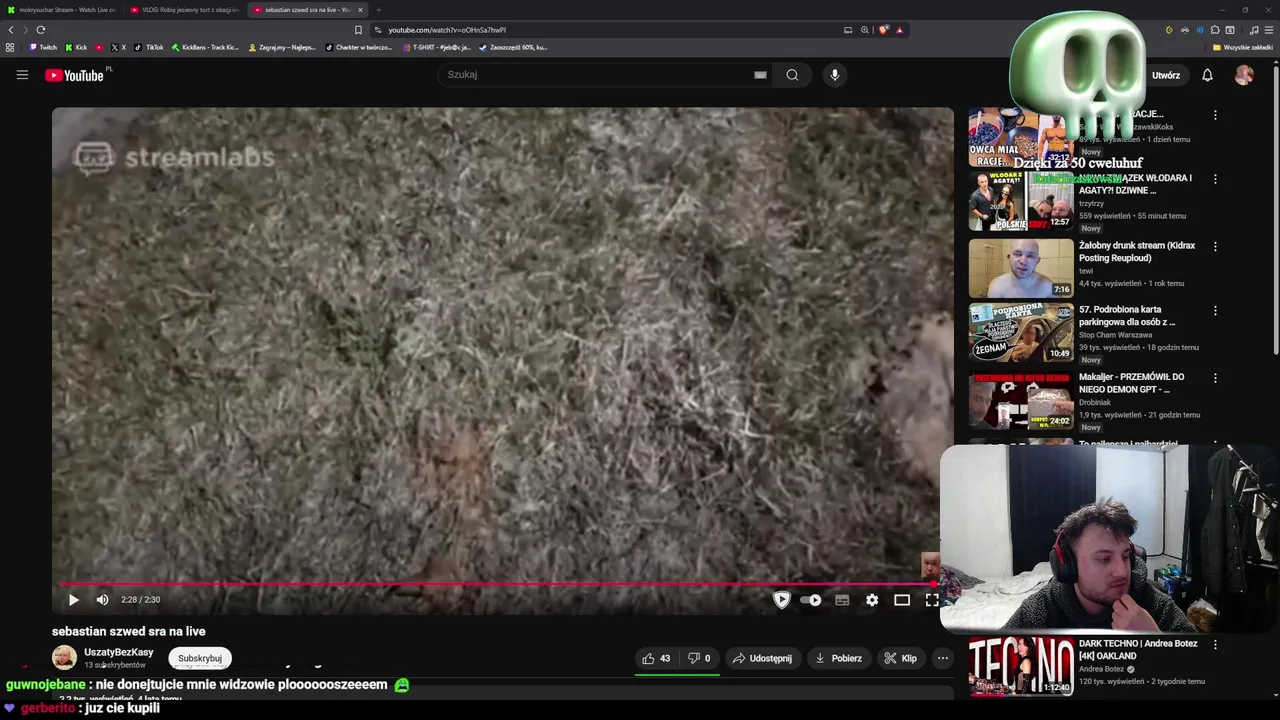
Task: Click the shield icon in the player controls
Action: coord(782,600)
